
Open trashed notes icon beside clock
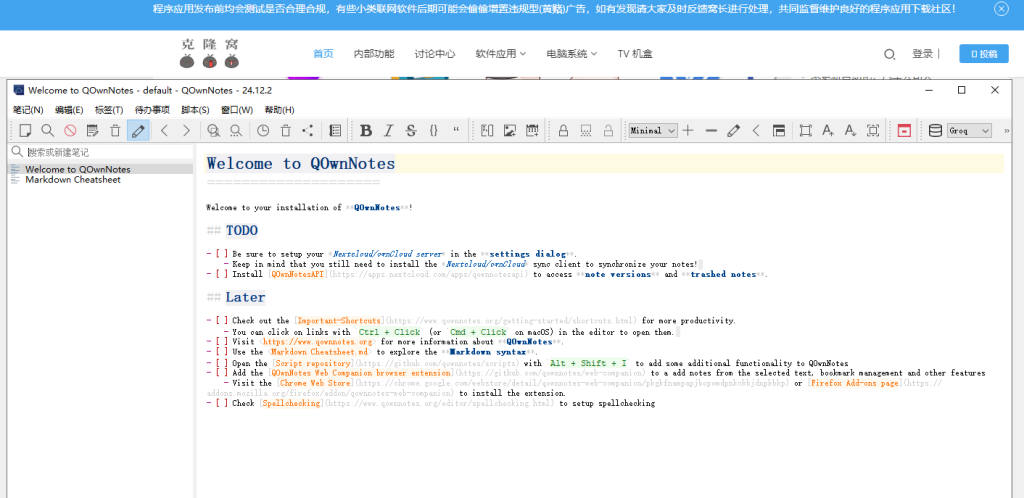285,131
